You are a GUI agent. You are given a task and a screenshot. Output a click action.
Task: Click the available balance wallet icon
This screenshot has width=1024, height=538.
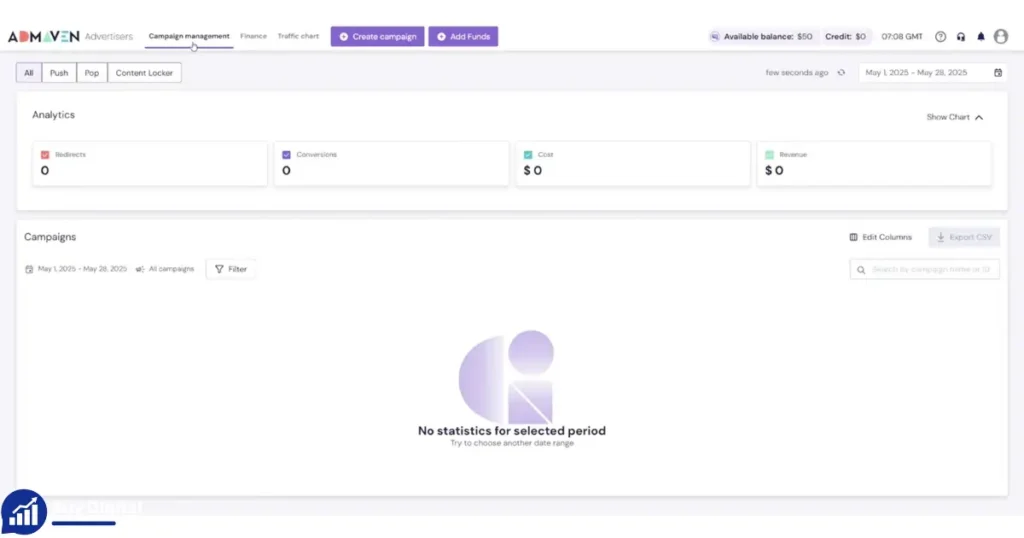pyautogui.click(x=714, y=37)
